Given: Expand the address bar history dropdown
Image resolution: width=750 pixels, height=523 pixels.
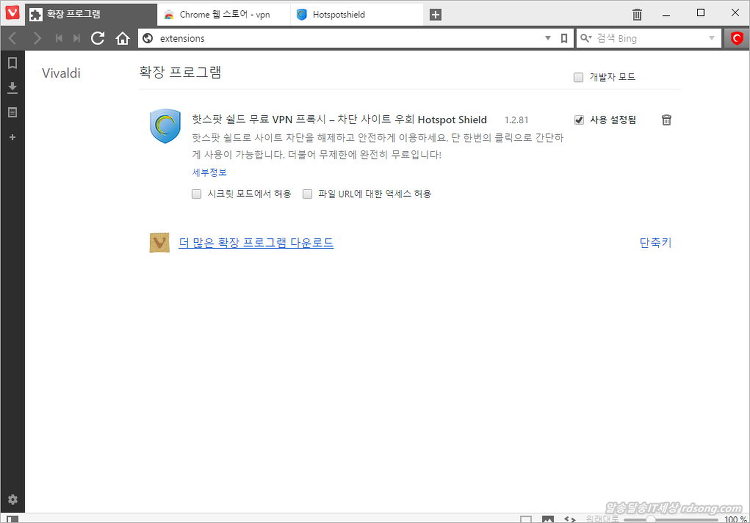Looking at the screenshot, I should tap(547, 38).
